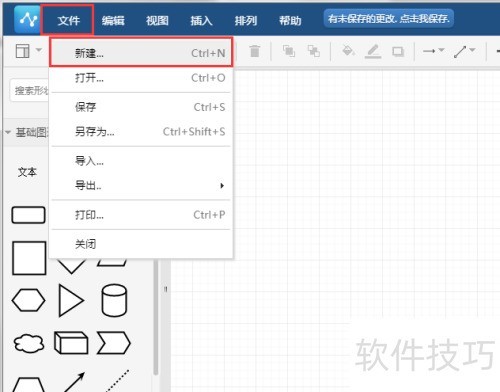Expand the 导出 submenu arrow
Image resolution: width=500 pixels, height=392 pixels.
pos(222,185)
